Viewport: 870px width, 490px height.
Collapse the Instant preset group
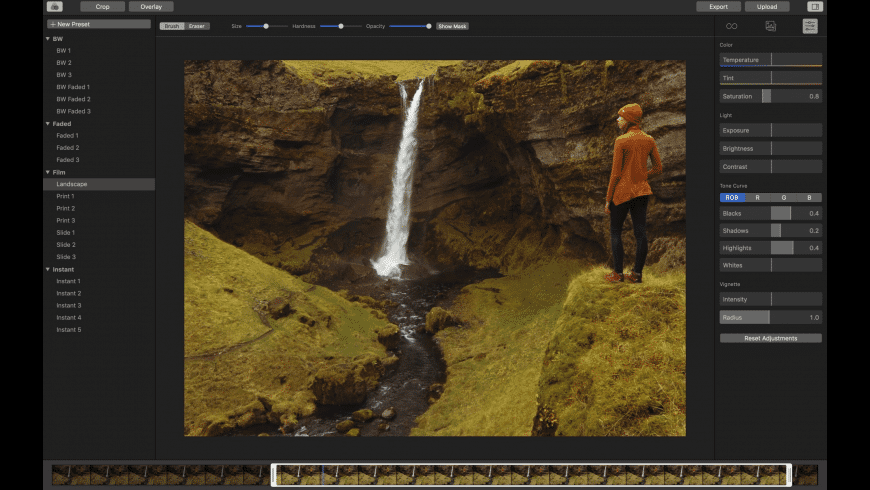(47, 269)
